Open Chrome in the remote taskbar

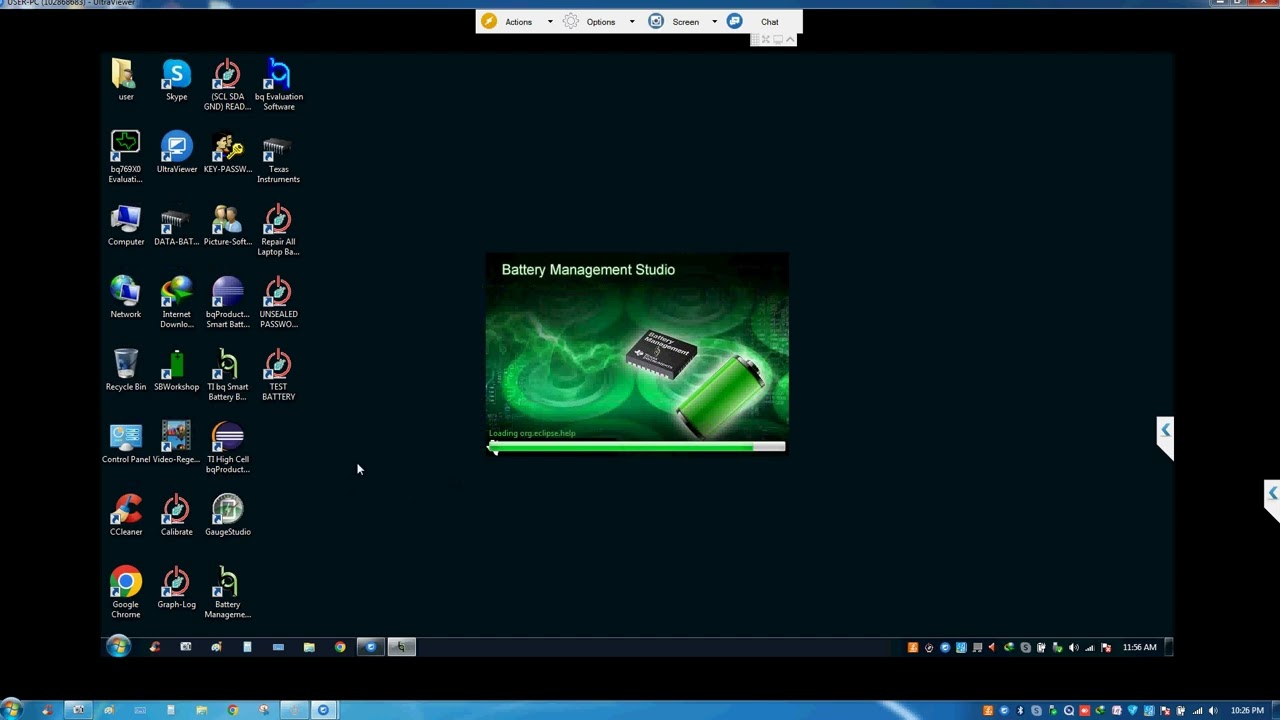(x=340, y=647)
